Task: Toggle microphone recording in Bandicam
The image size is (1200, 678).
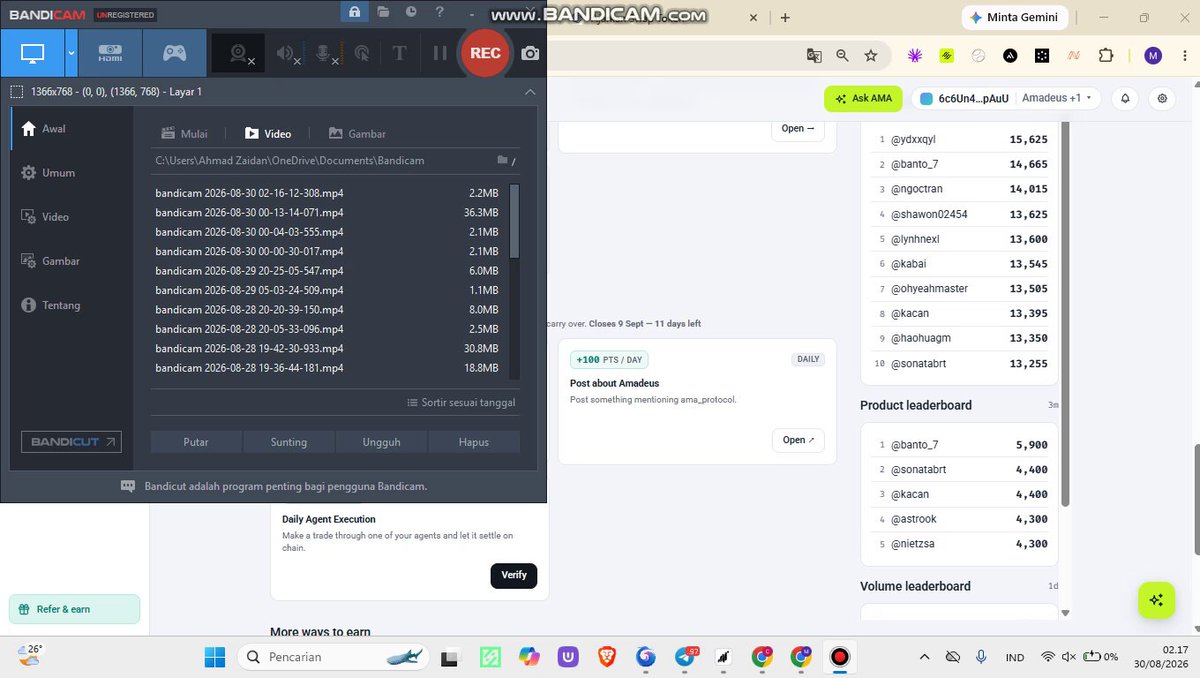Action: [325, 54]
